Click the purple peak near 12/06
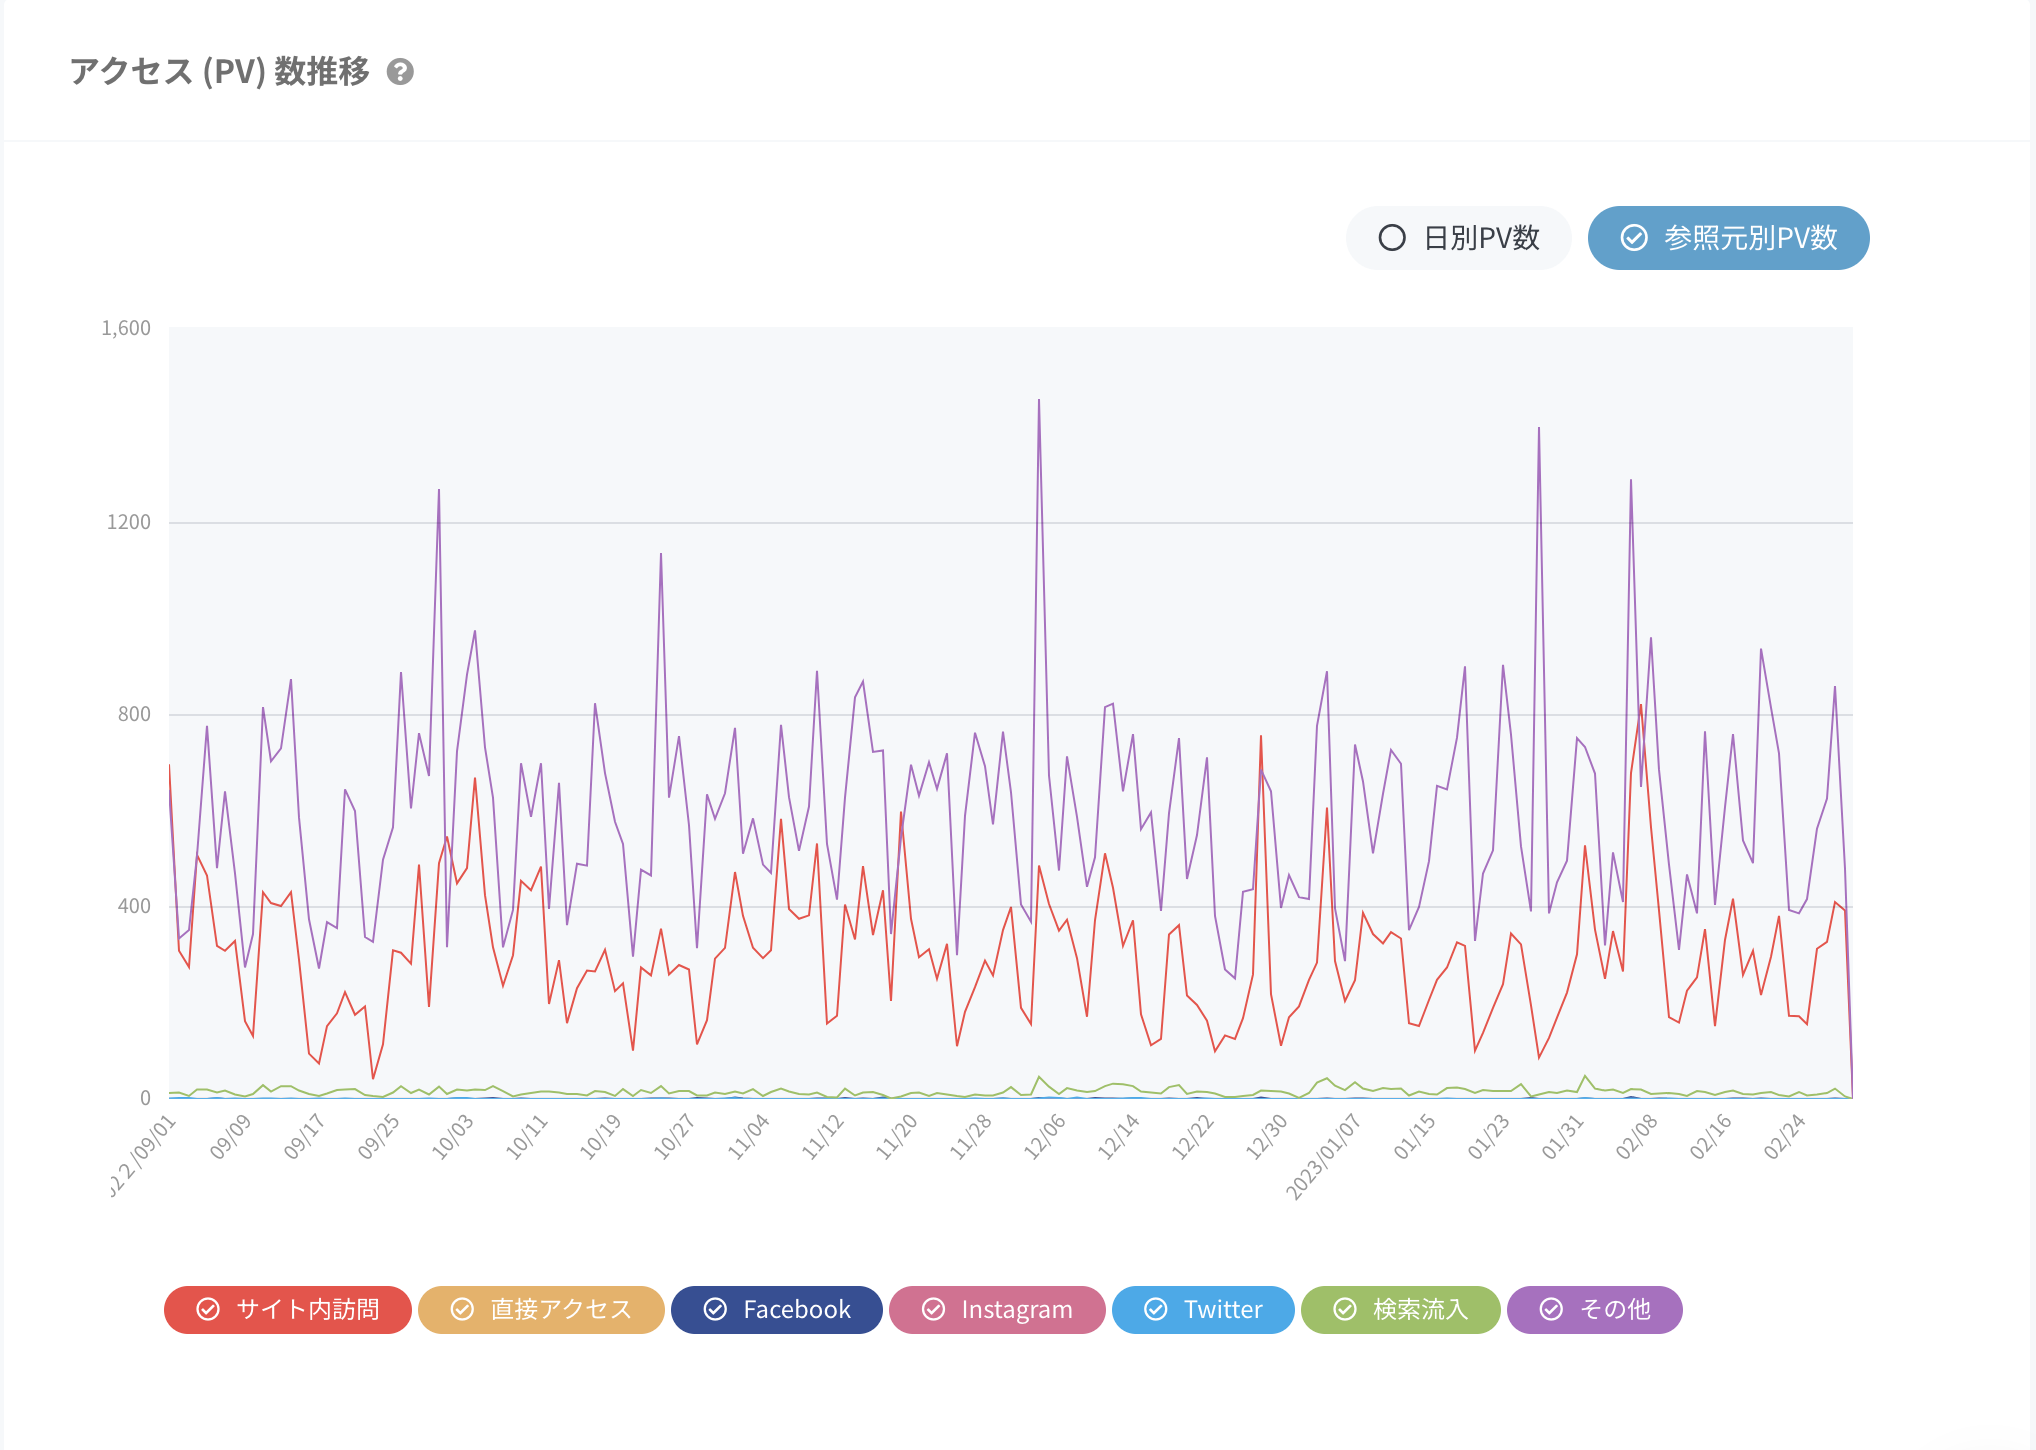This screenshot has width=2036, height=1450. 1039,402
